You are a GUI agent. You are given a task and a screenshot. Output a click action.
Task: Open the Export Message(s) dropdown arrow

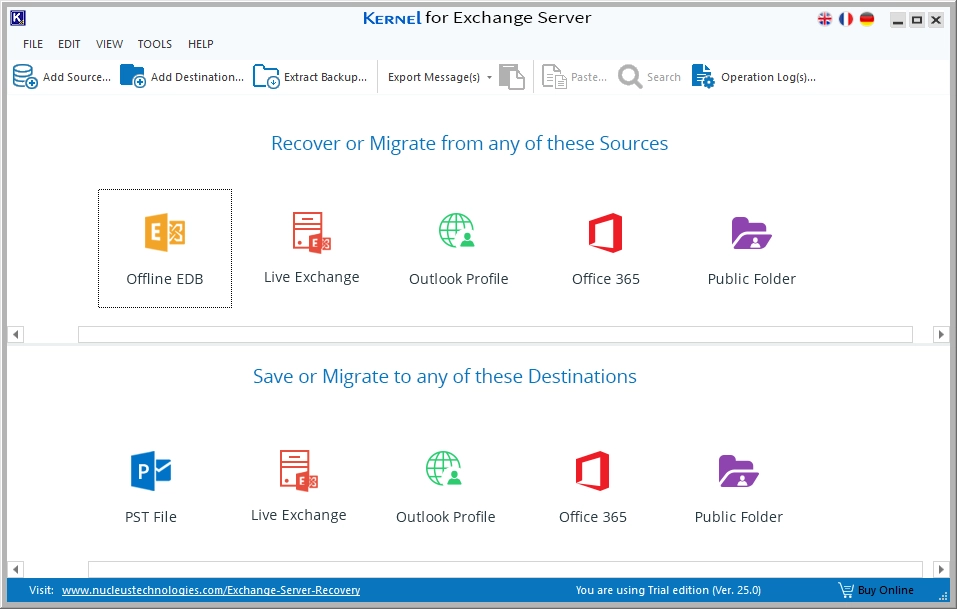(x=489, y=77)
